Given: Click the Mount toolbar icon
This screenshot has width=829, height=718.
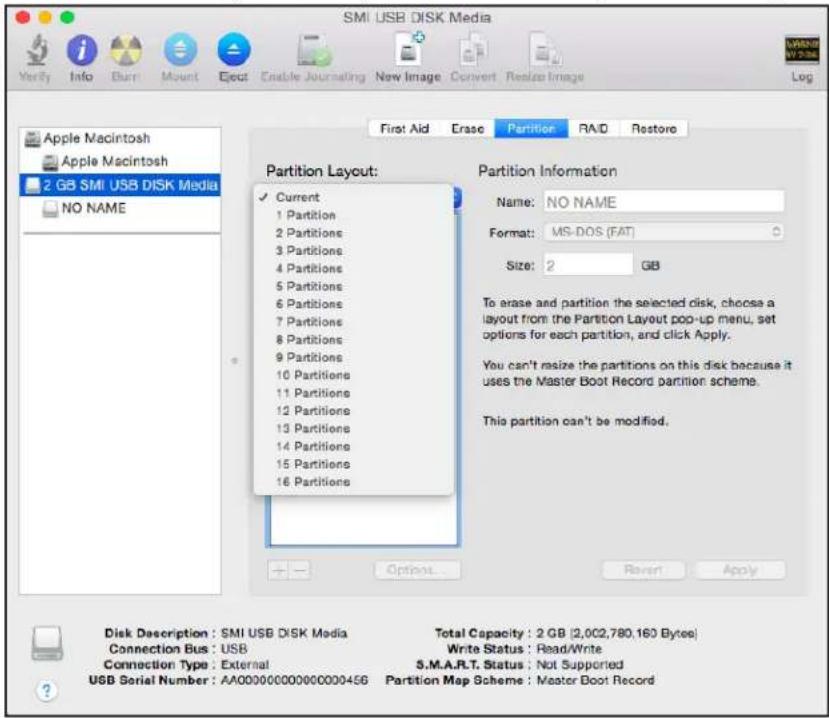Looking at the screenshot, I should tap(180, 50).
